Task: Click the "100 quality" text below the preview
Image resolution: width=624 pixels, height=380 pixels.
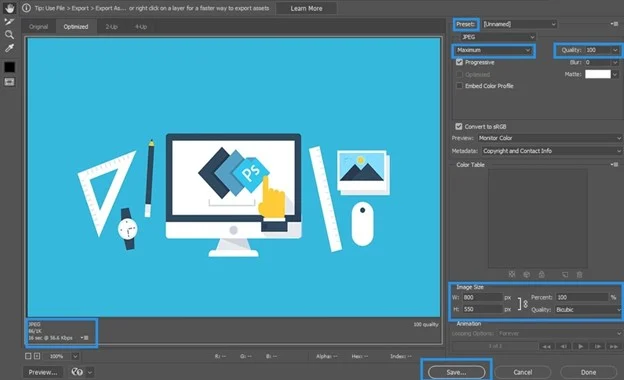Action: [x=426, y=324]
